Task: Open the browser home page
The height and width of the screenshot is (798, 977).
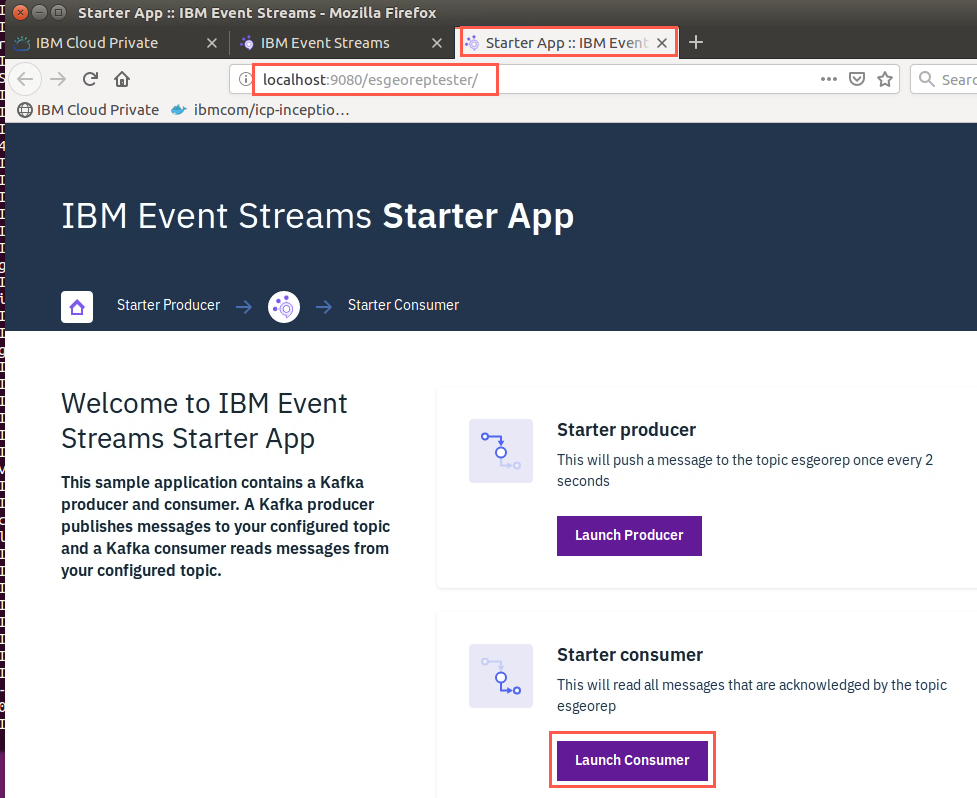Action: (122, 79)
